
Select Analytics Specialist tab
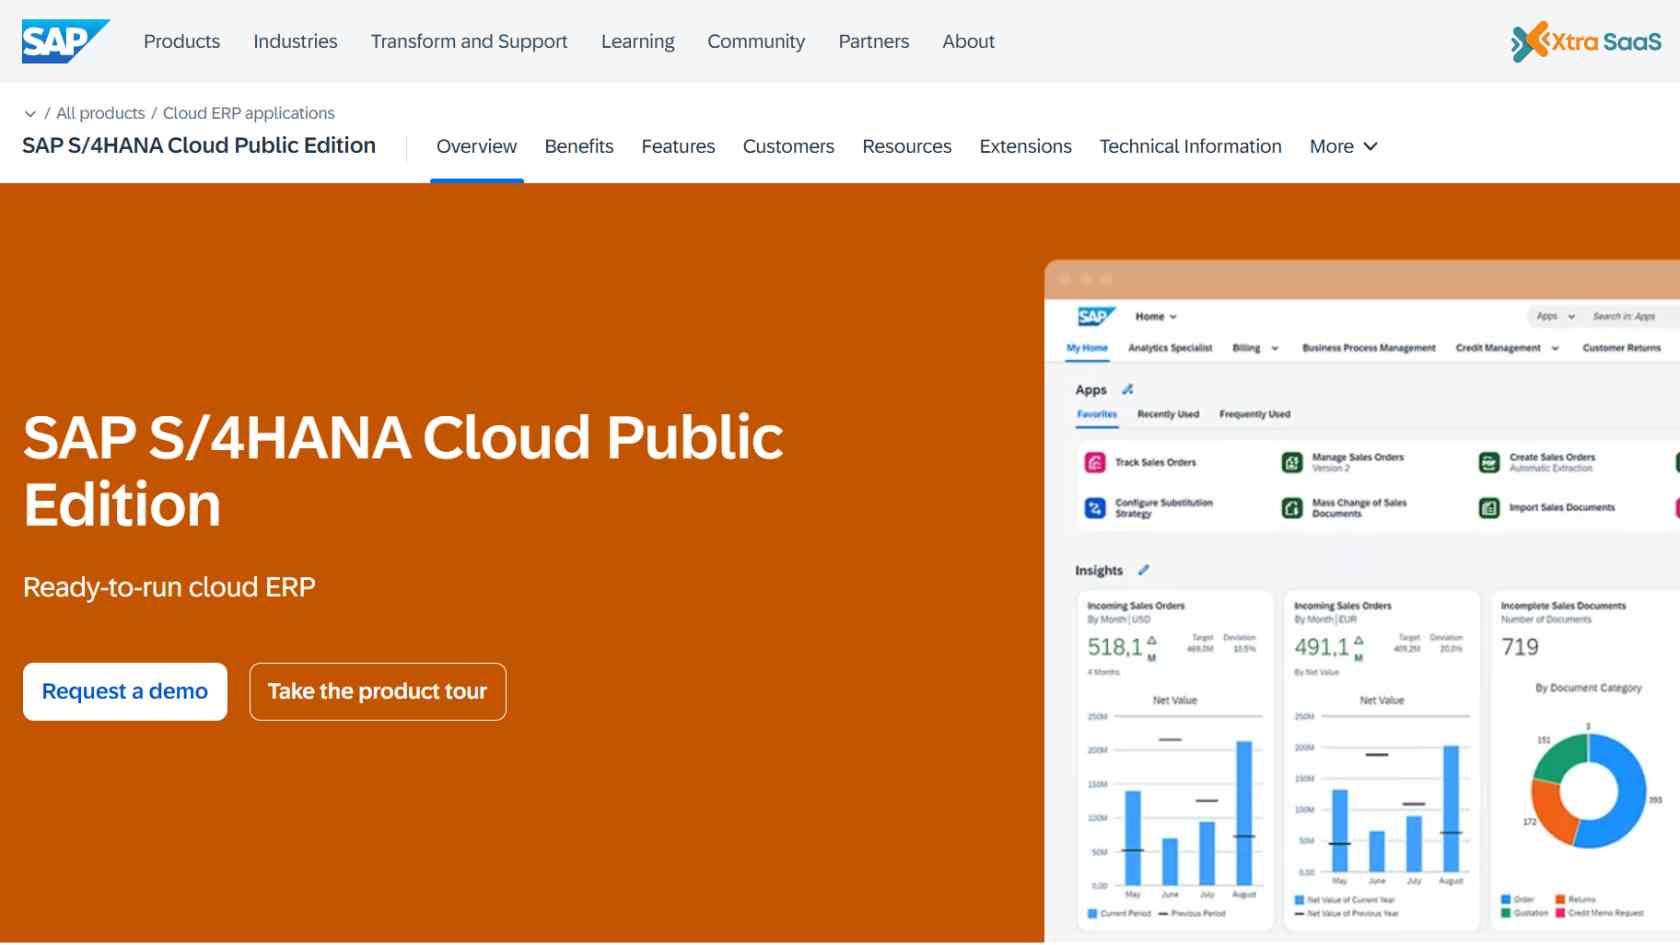(1170, 348)
